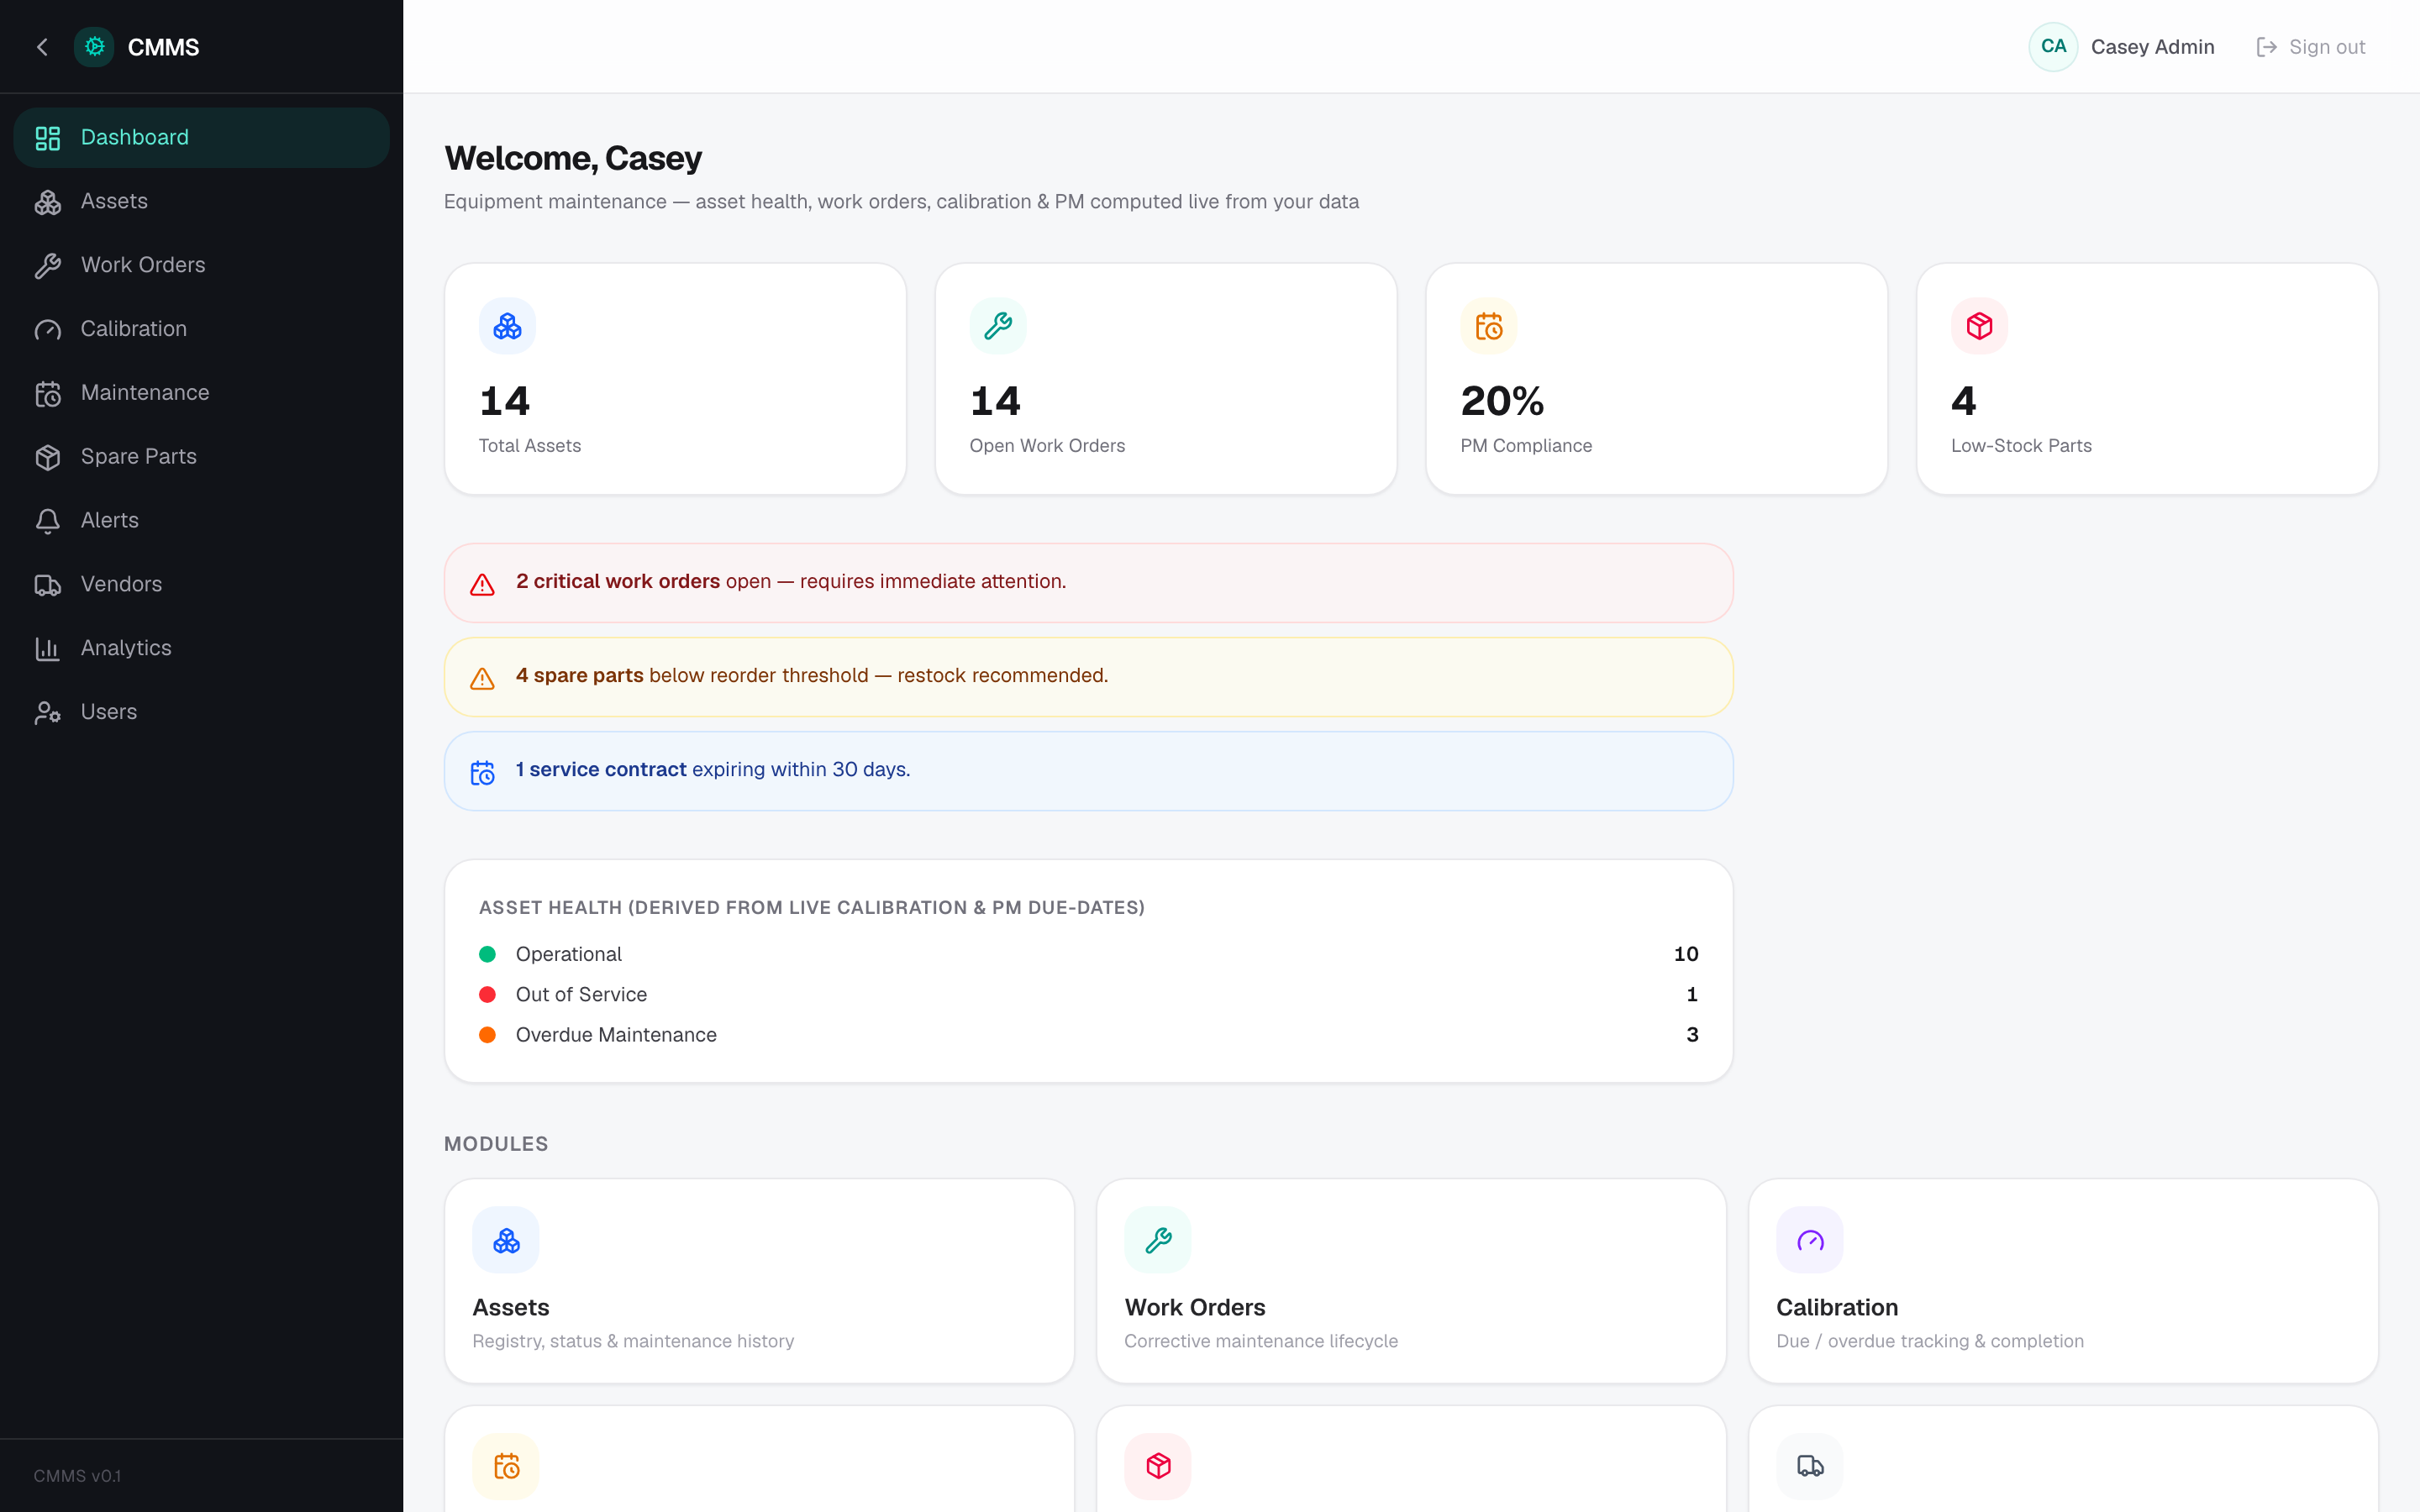Screen dimensions: 2420x1512
Task: Click 'Registry, status & maintenance history' text
Action: (633, 1341)
